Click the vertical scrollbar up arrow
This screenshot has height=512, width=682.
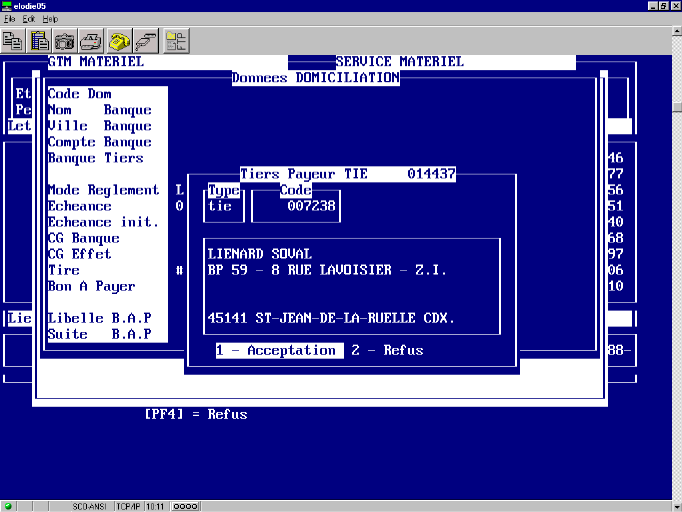pyautogui.click(x=677, y=31)
